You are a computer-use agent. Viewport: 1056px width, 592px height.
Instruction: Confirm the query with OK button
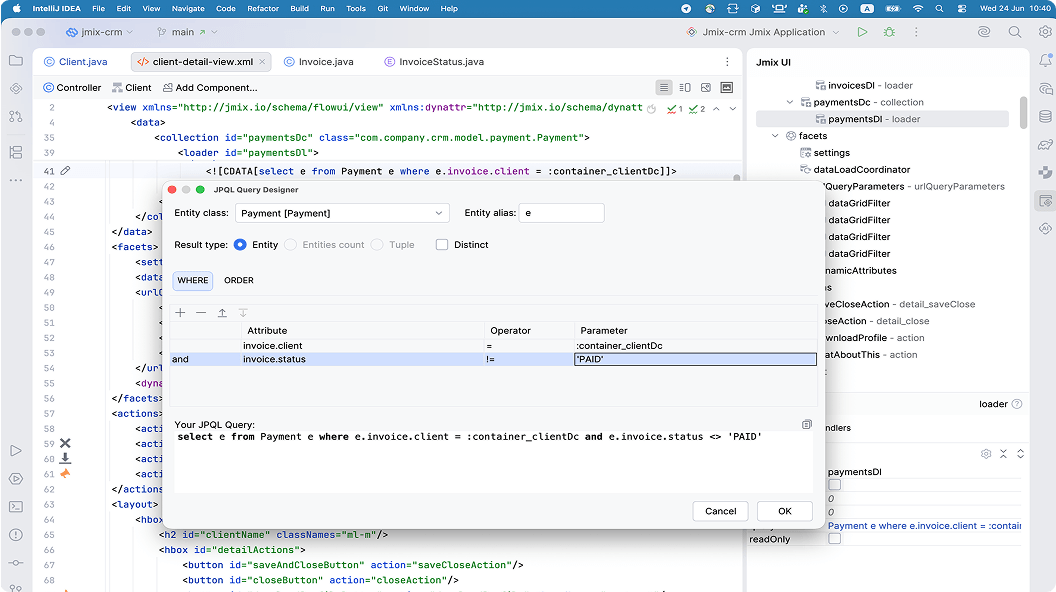point(785,511)
